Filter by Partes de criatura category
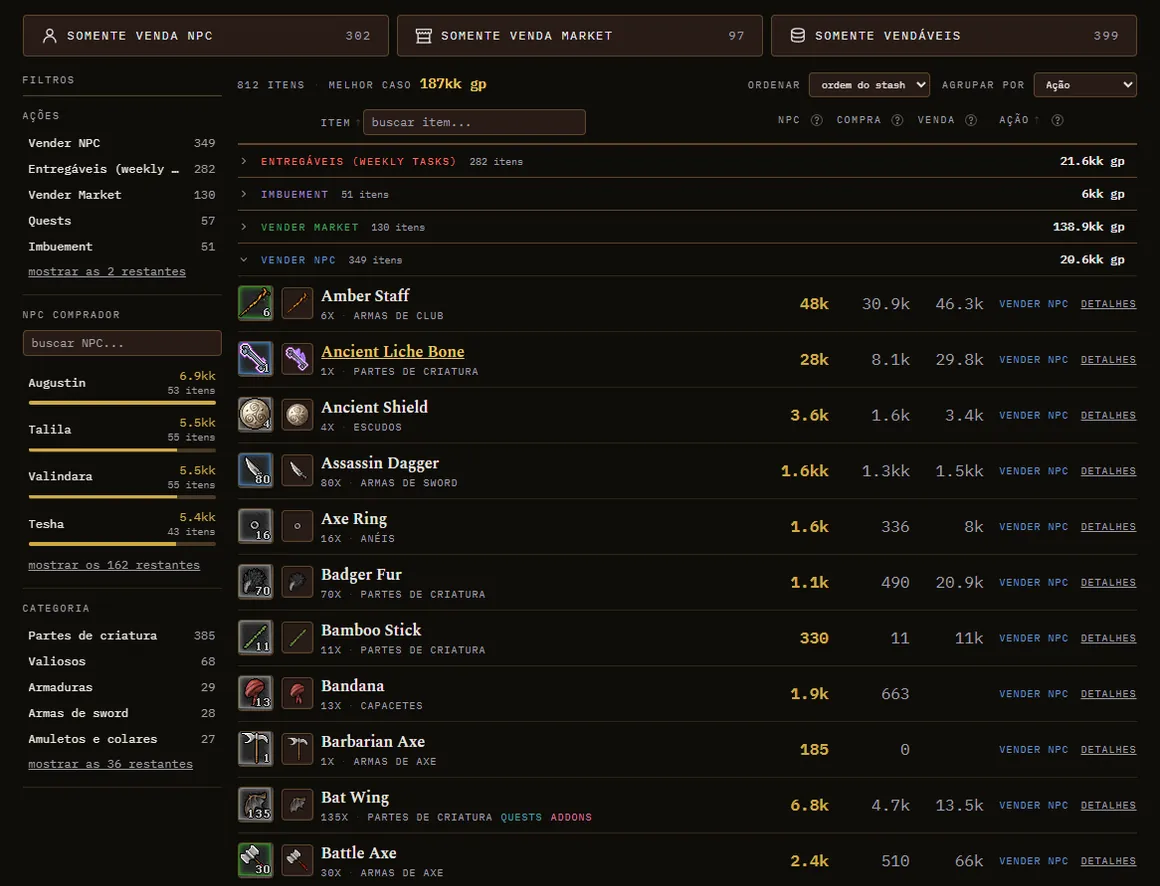The width and height of the screenshot is (1160, 886). [121, 635]
